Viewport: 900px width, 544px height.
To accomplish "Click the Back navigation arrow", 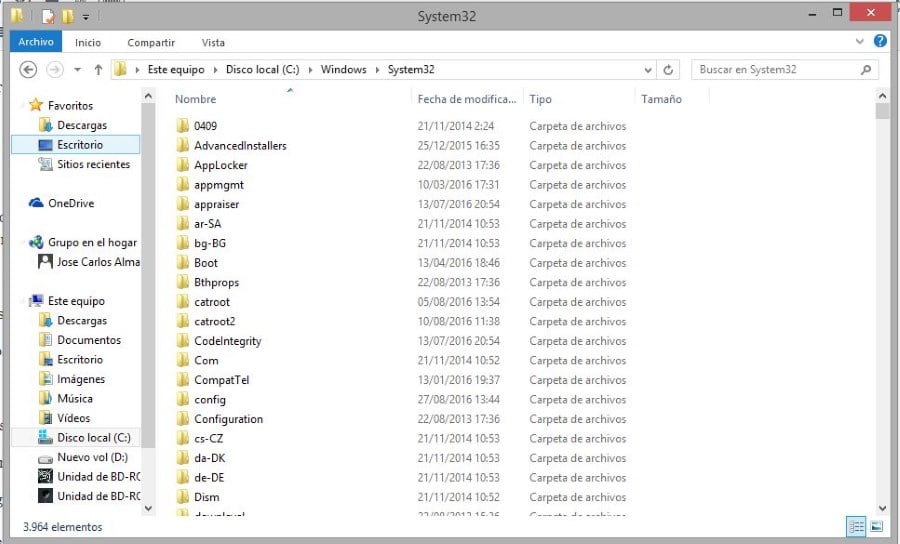I will click(28, 70).
